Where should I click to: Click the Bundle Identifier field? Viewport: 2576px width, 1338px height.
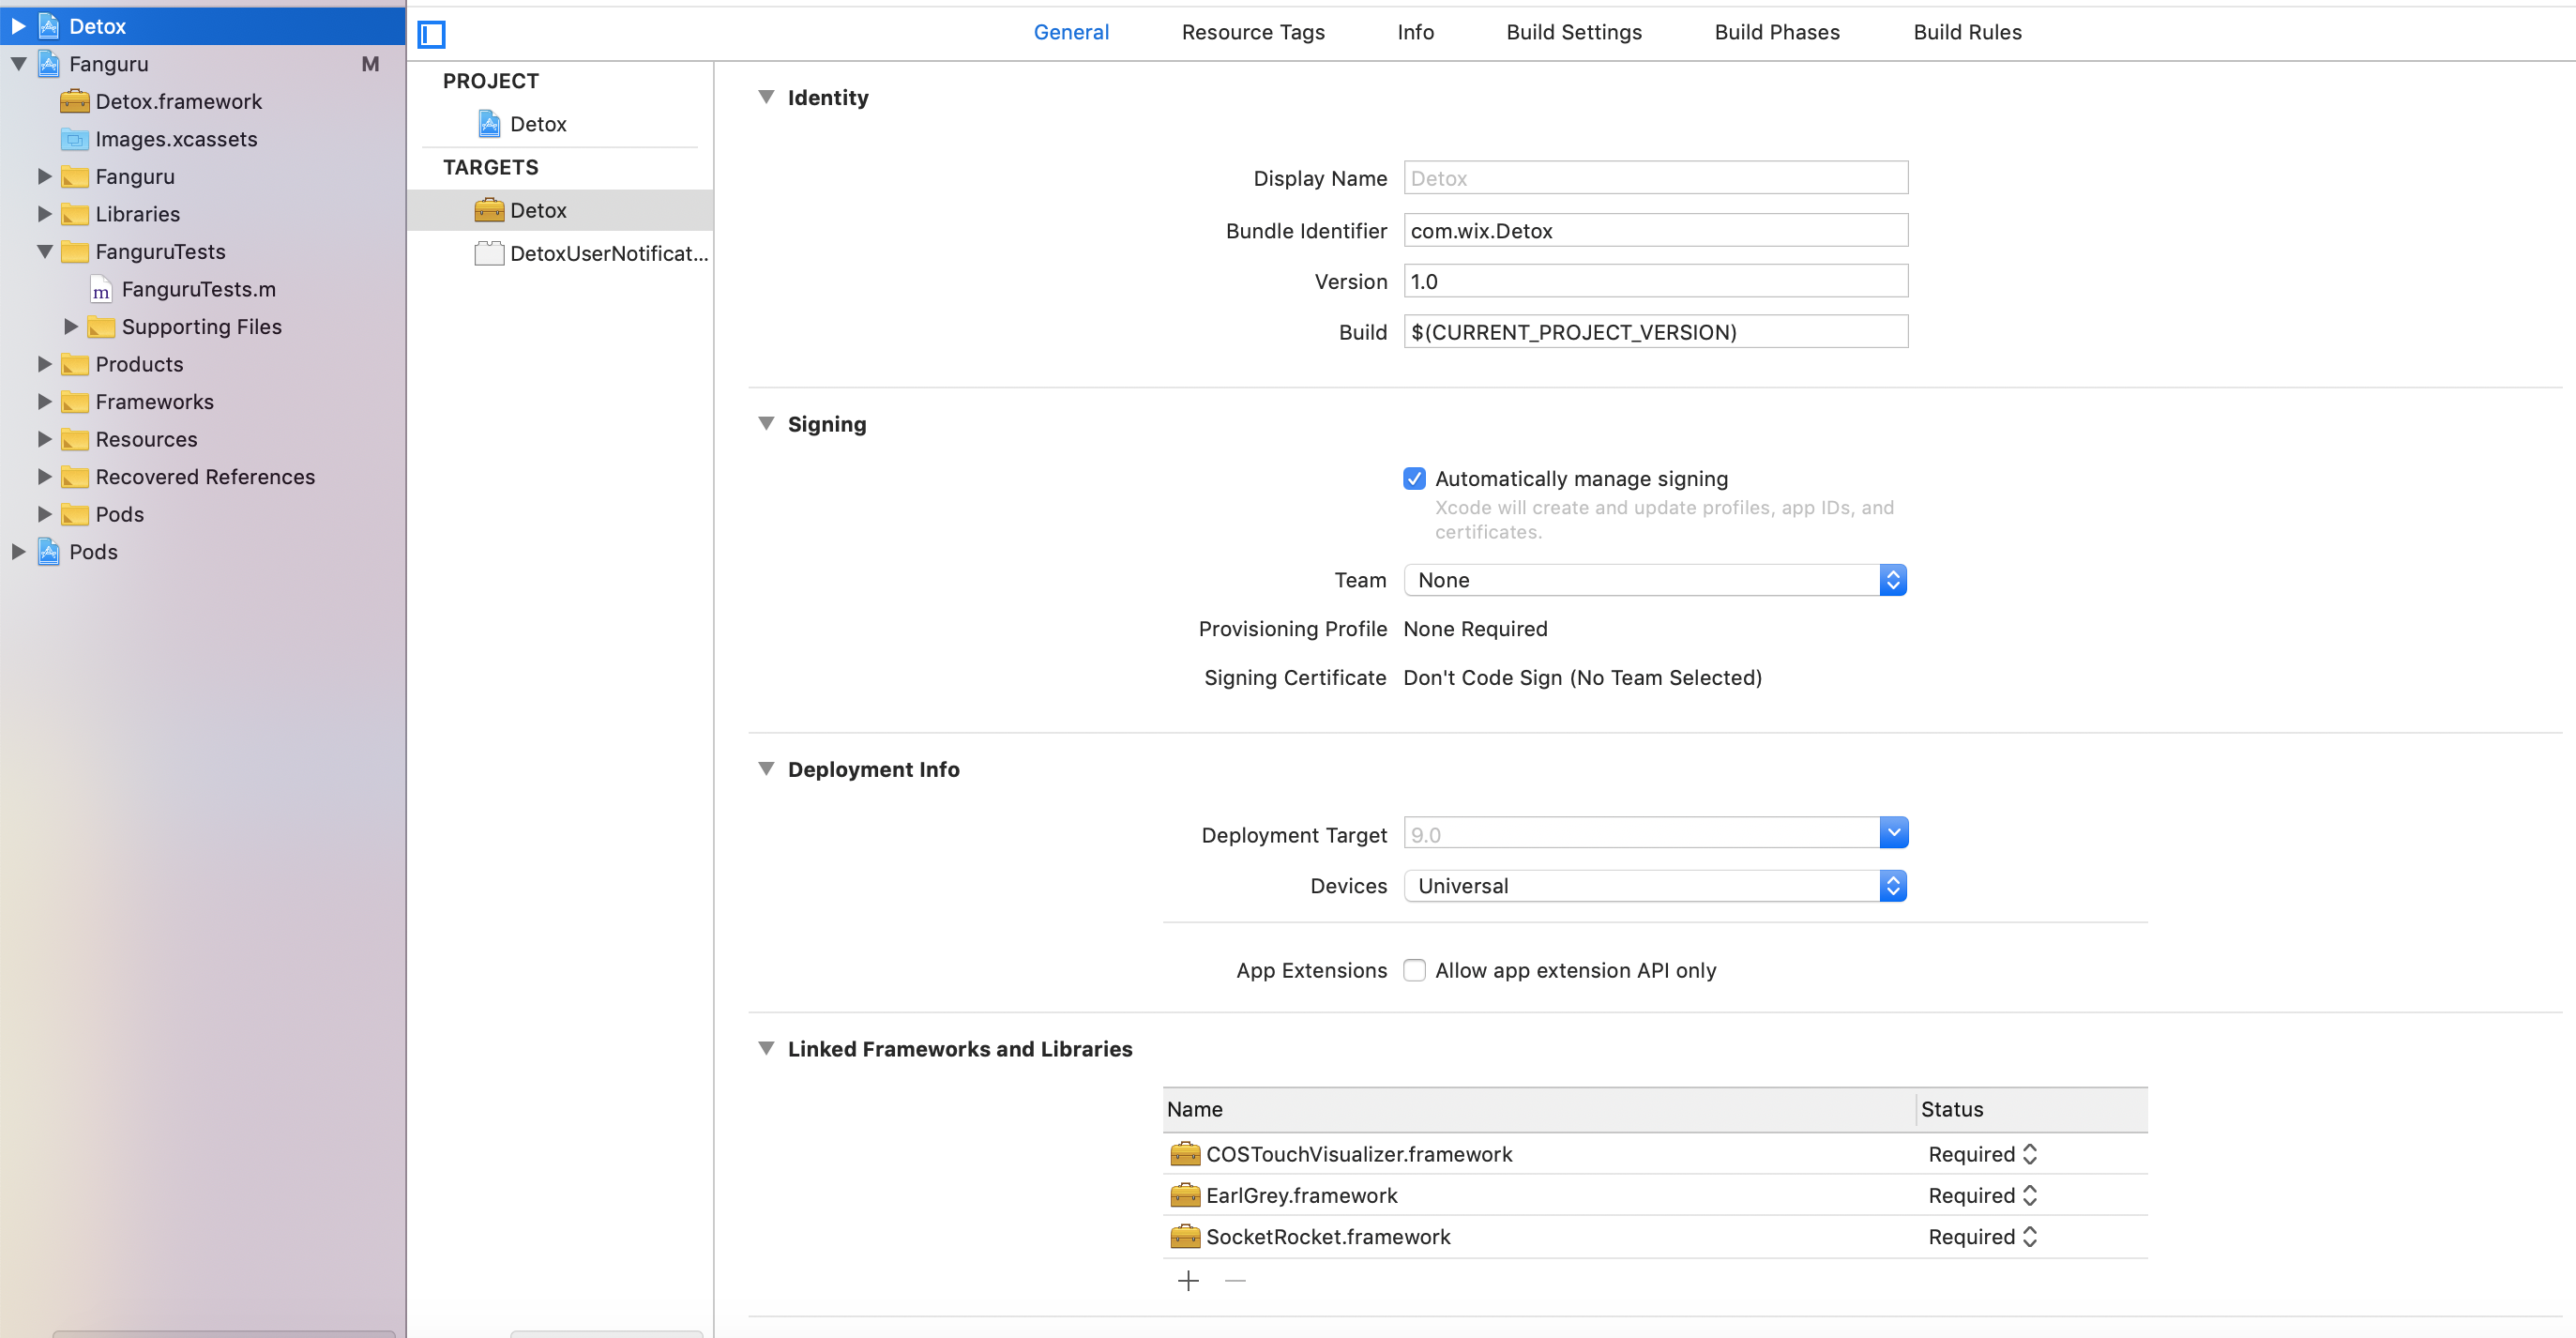pos(1655,230)
